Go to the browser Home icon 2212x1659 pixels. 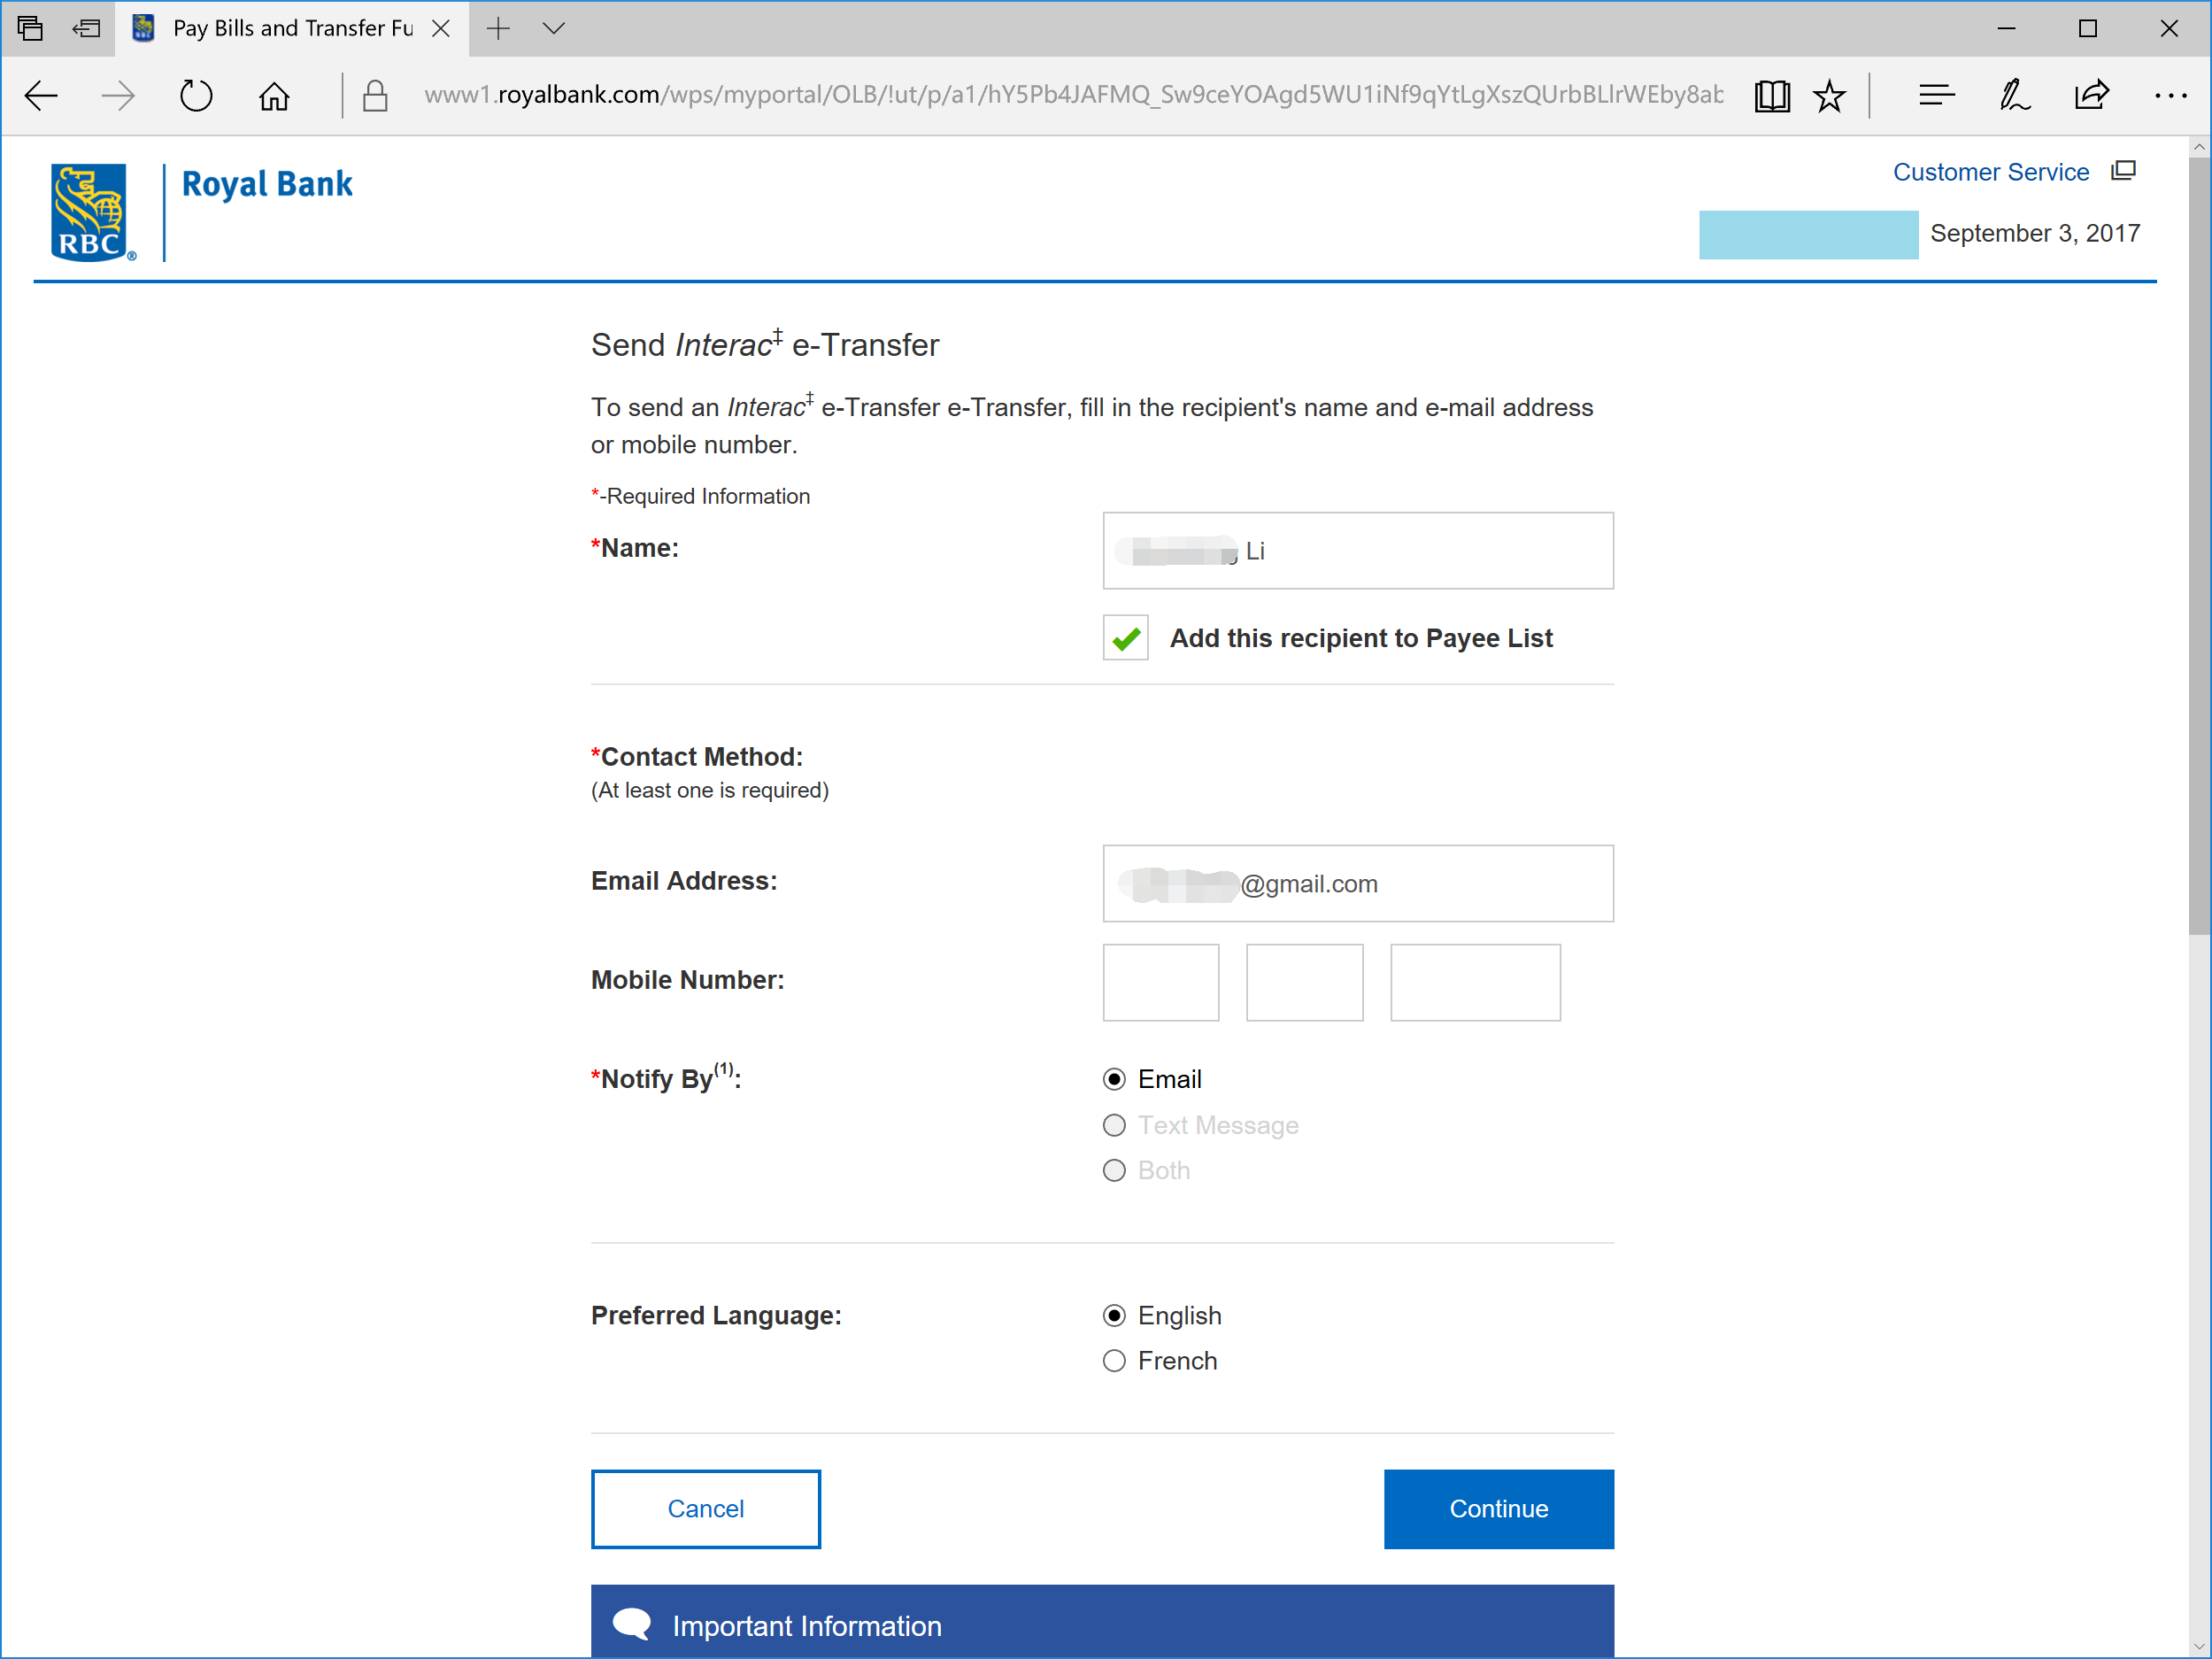click(x=274, y=96)
